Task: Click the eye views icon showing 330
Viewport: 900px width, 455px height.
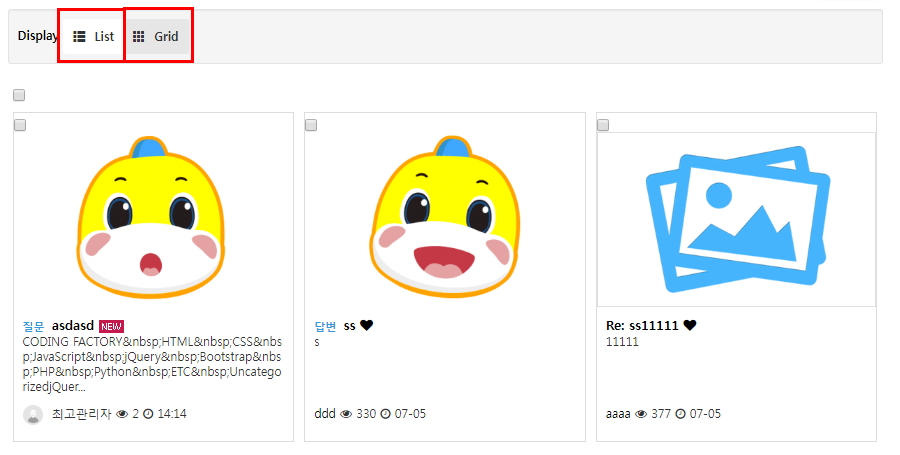Action: click(346, 414)
